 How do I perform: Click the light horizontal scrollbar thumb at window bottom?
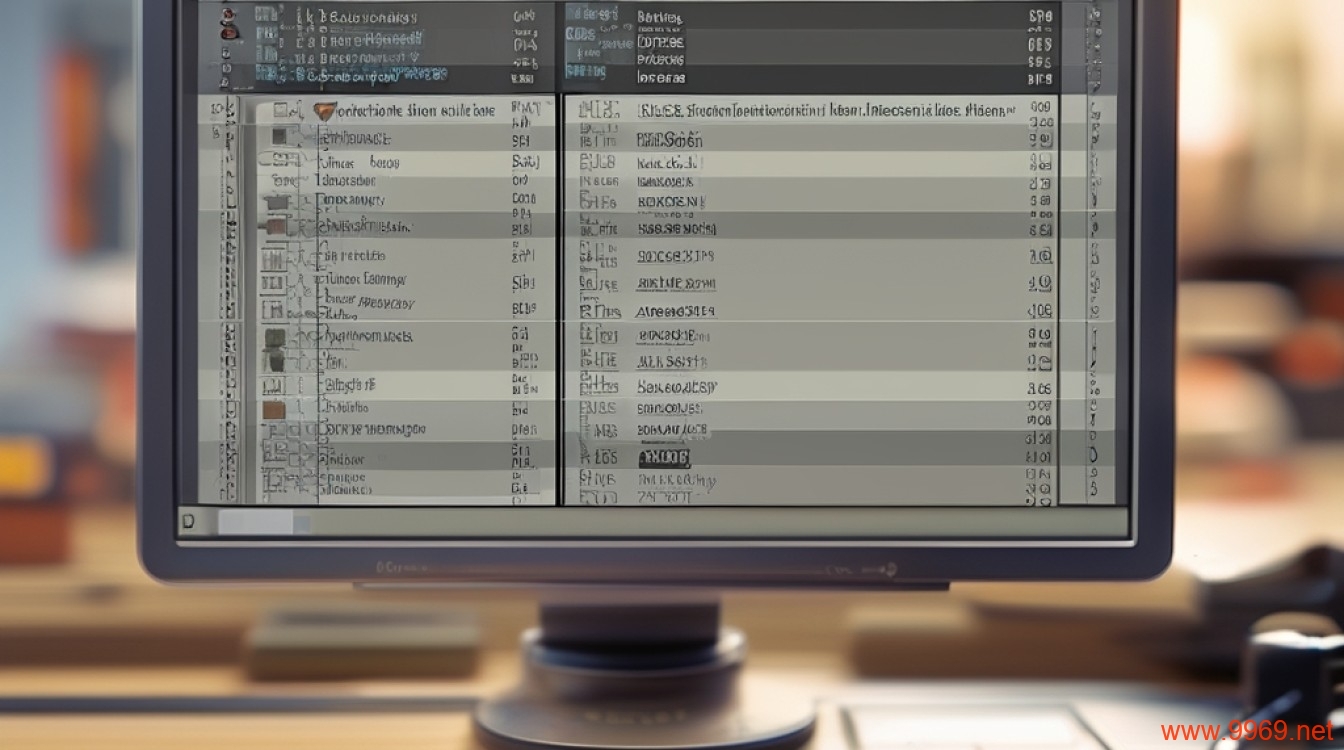click(x=256, y=522)
